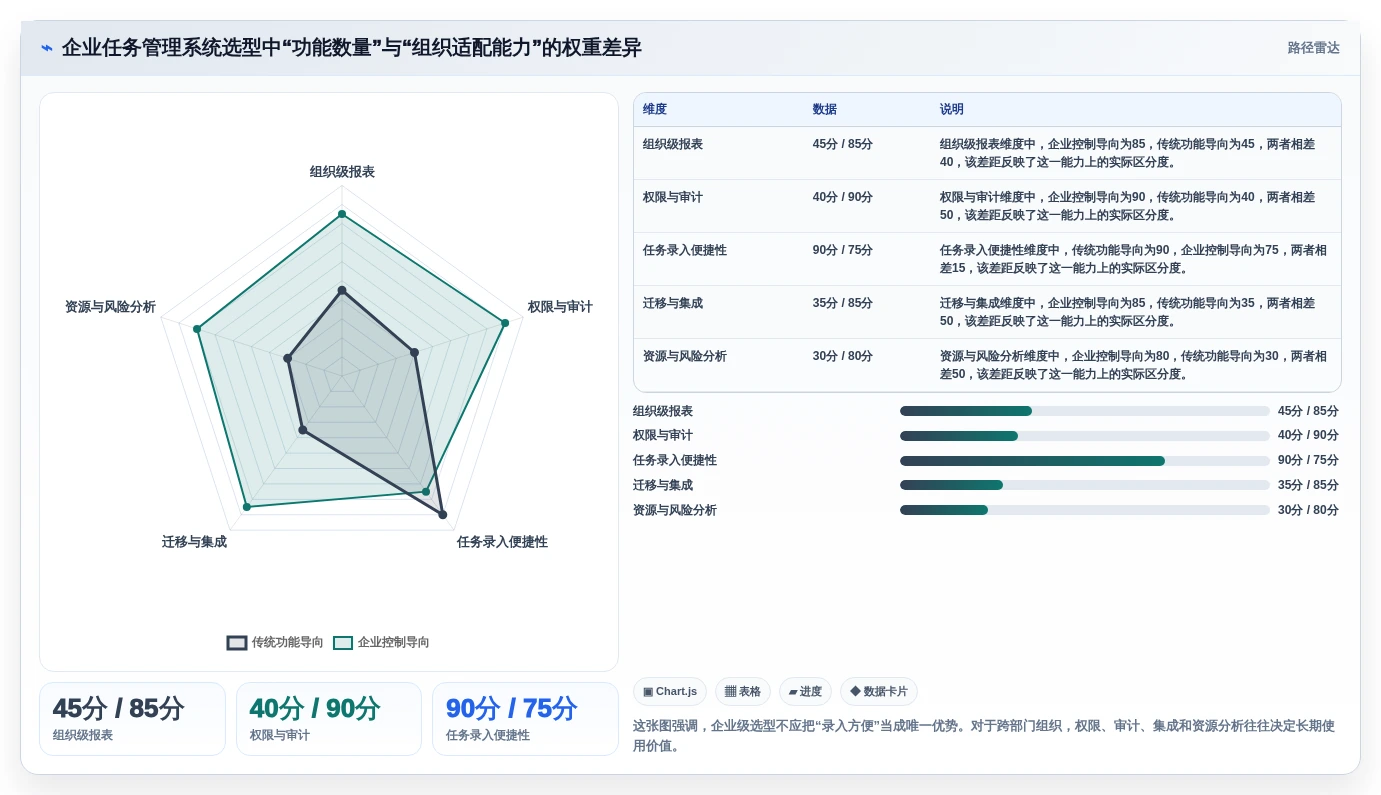Open the 45分 / 85分 组织级报表 data card

tap(132, 719)
